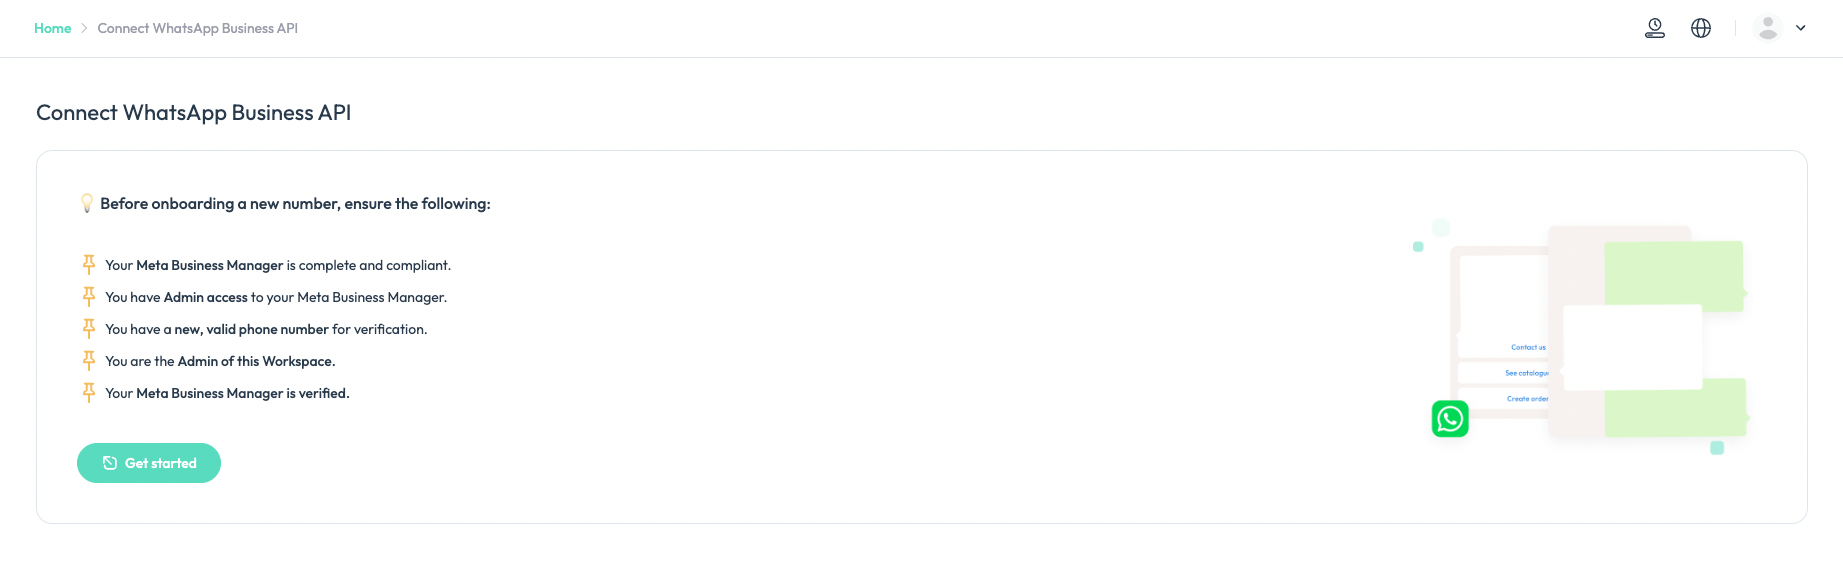Click the pin icon beside Business Manager is verified
Viewport: 1843px width, 565px height.
point(89,392)
